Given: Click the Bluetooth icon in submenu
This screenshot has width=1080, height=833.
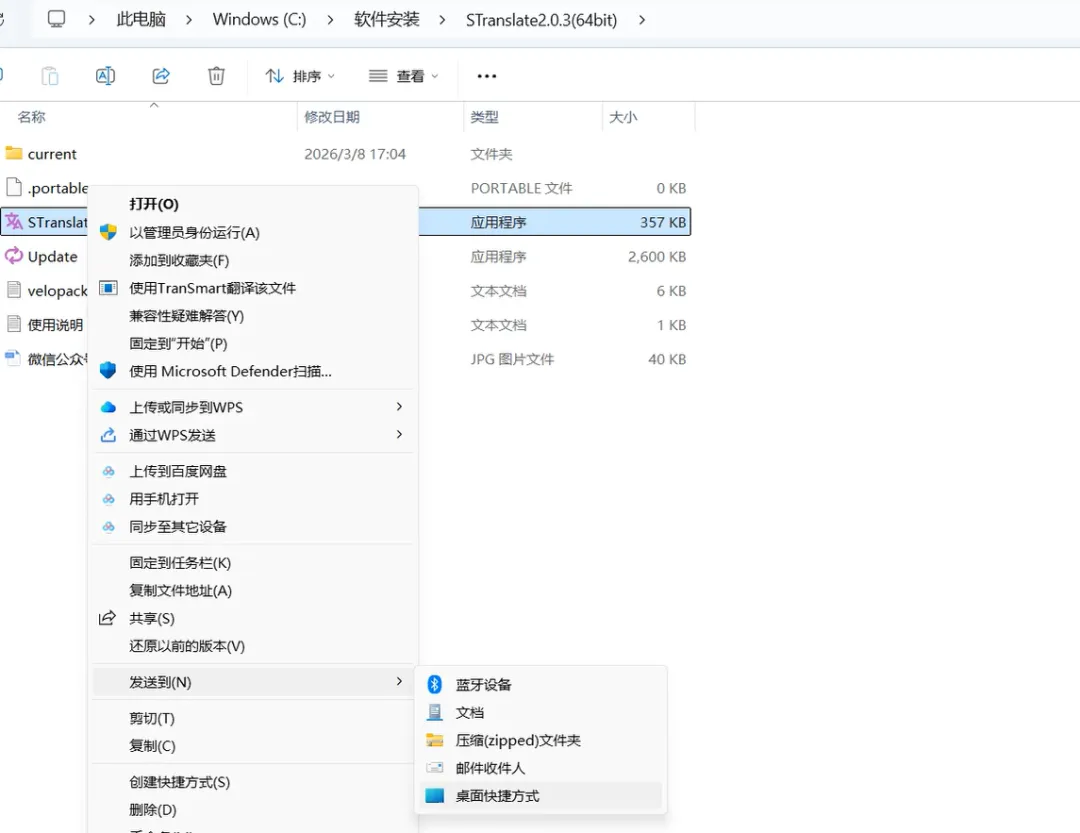Looking at the screenshot, I should coord(435,684).
